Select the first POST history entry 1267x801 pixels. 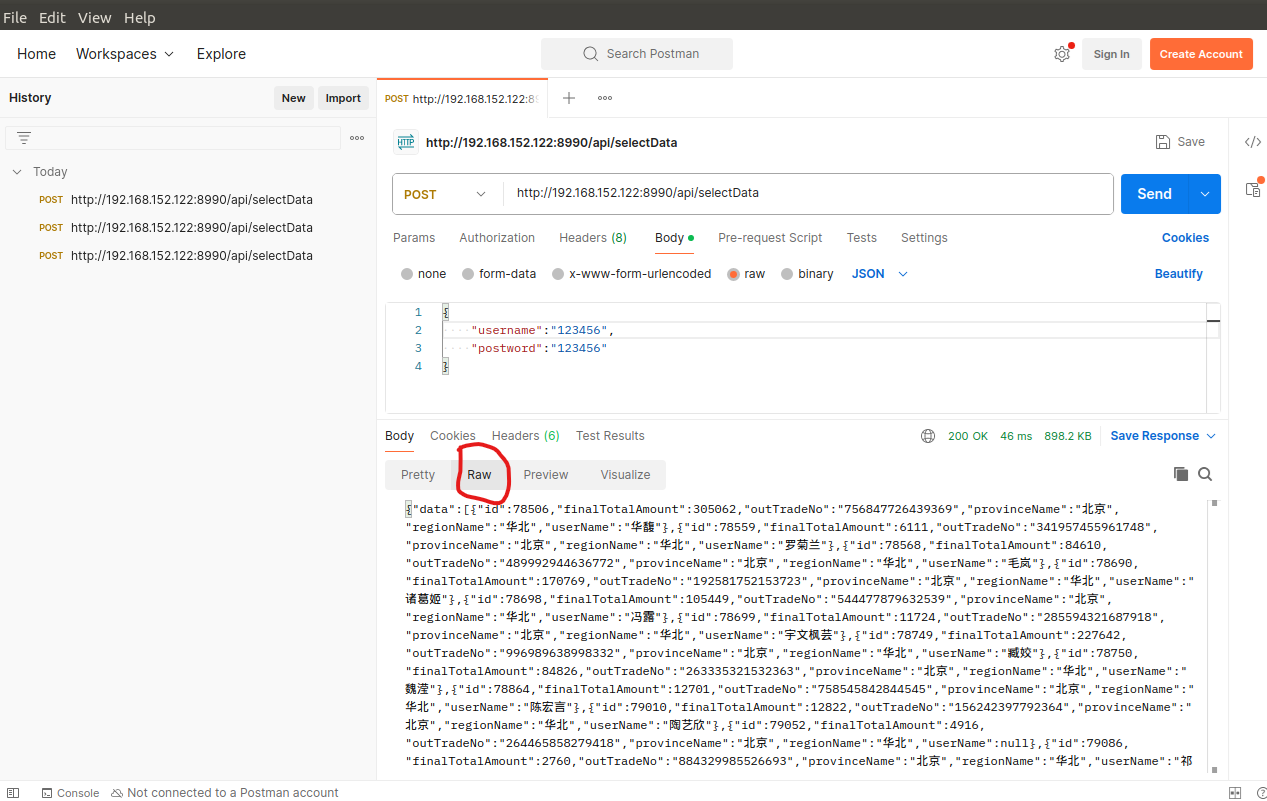[176, 200]
